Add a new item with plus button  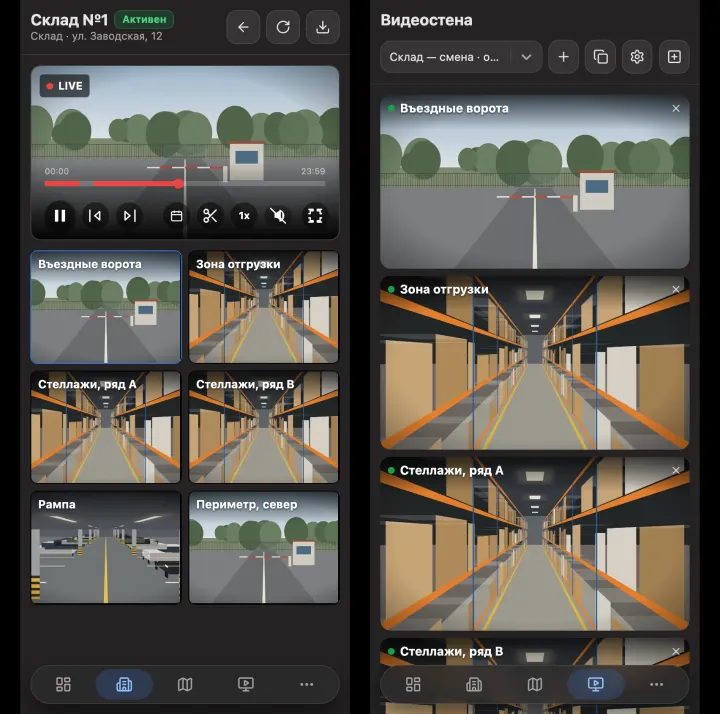click(x=563, y=57)
